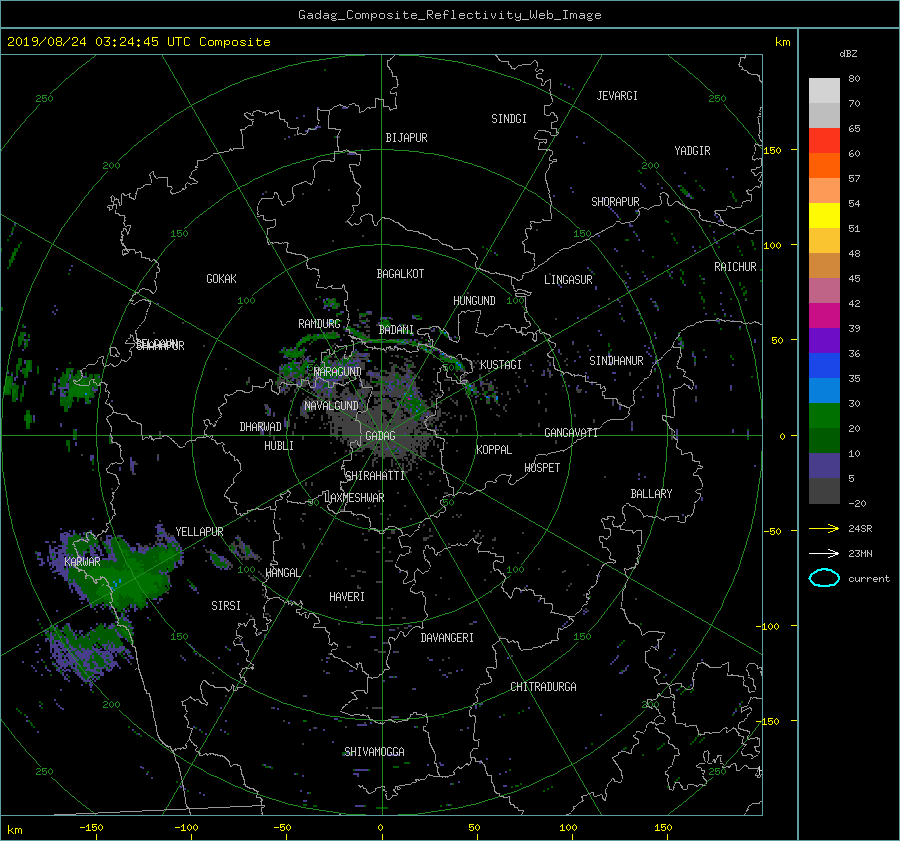Click the 'km' unit label at top right
The height and width of the screenshot is (841, 900).
pos(782,42)
